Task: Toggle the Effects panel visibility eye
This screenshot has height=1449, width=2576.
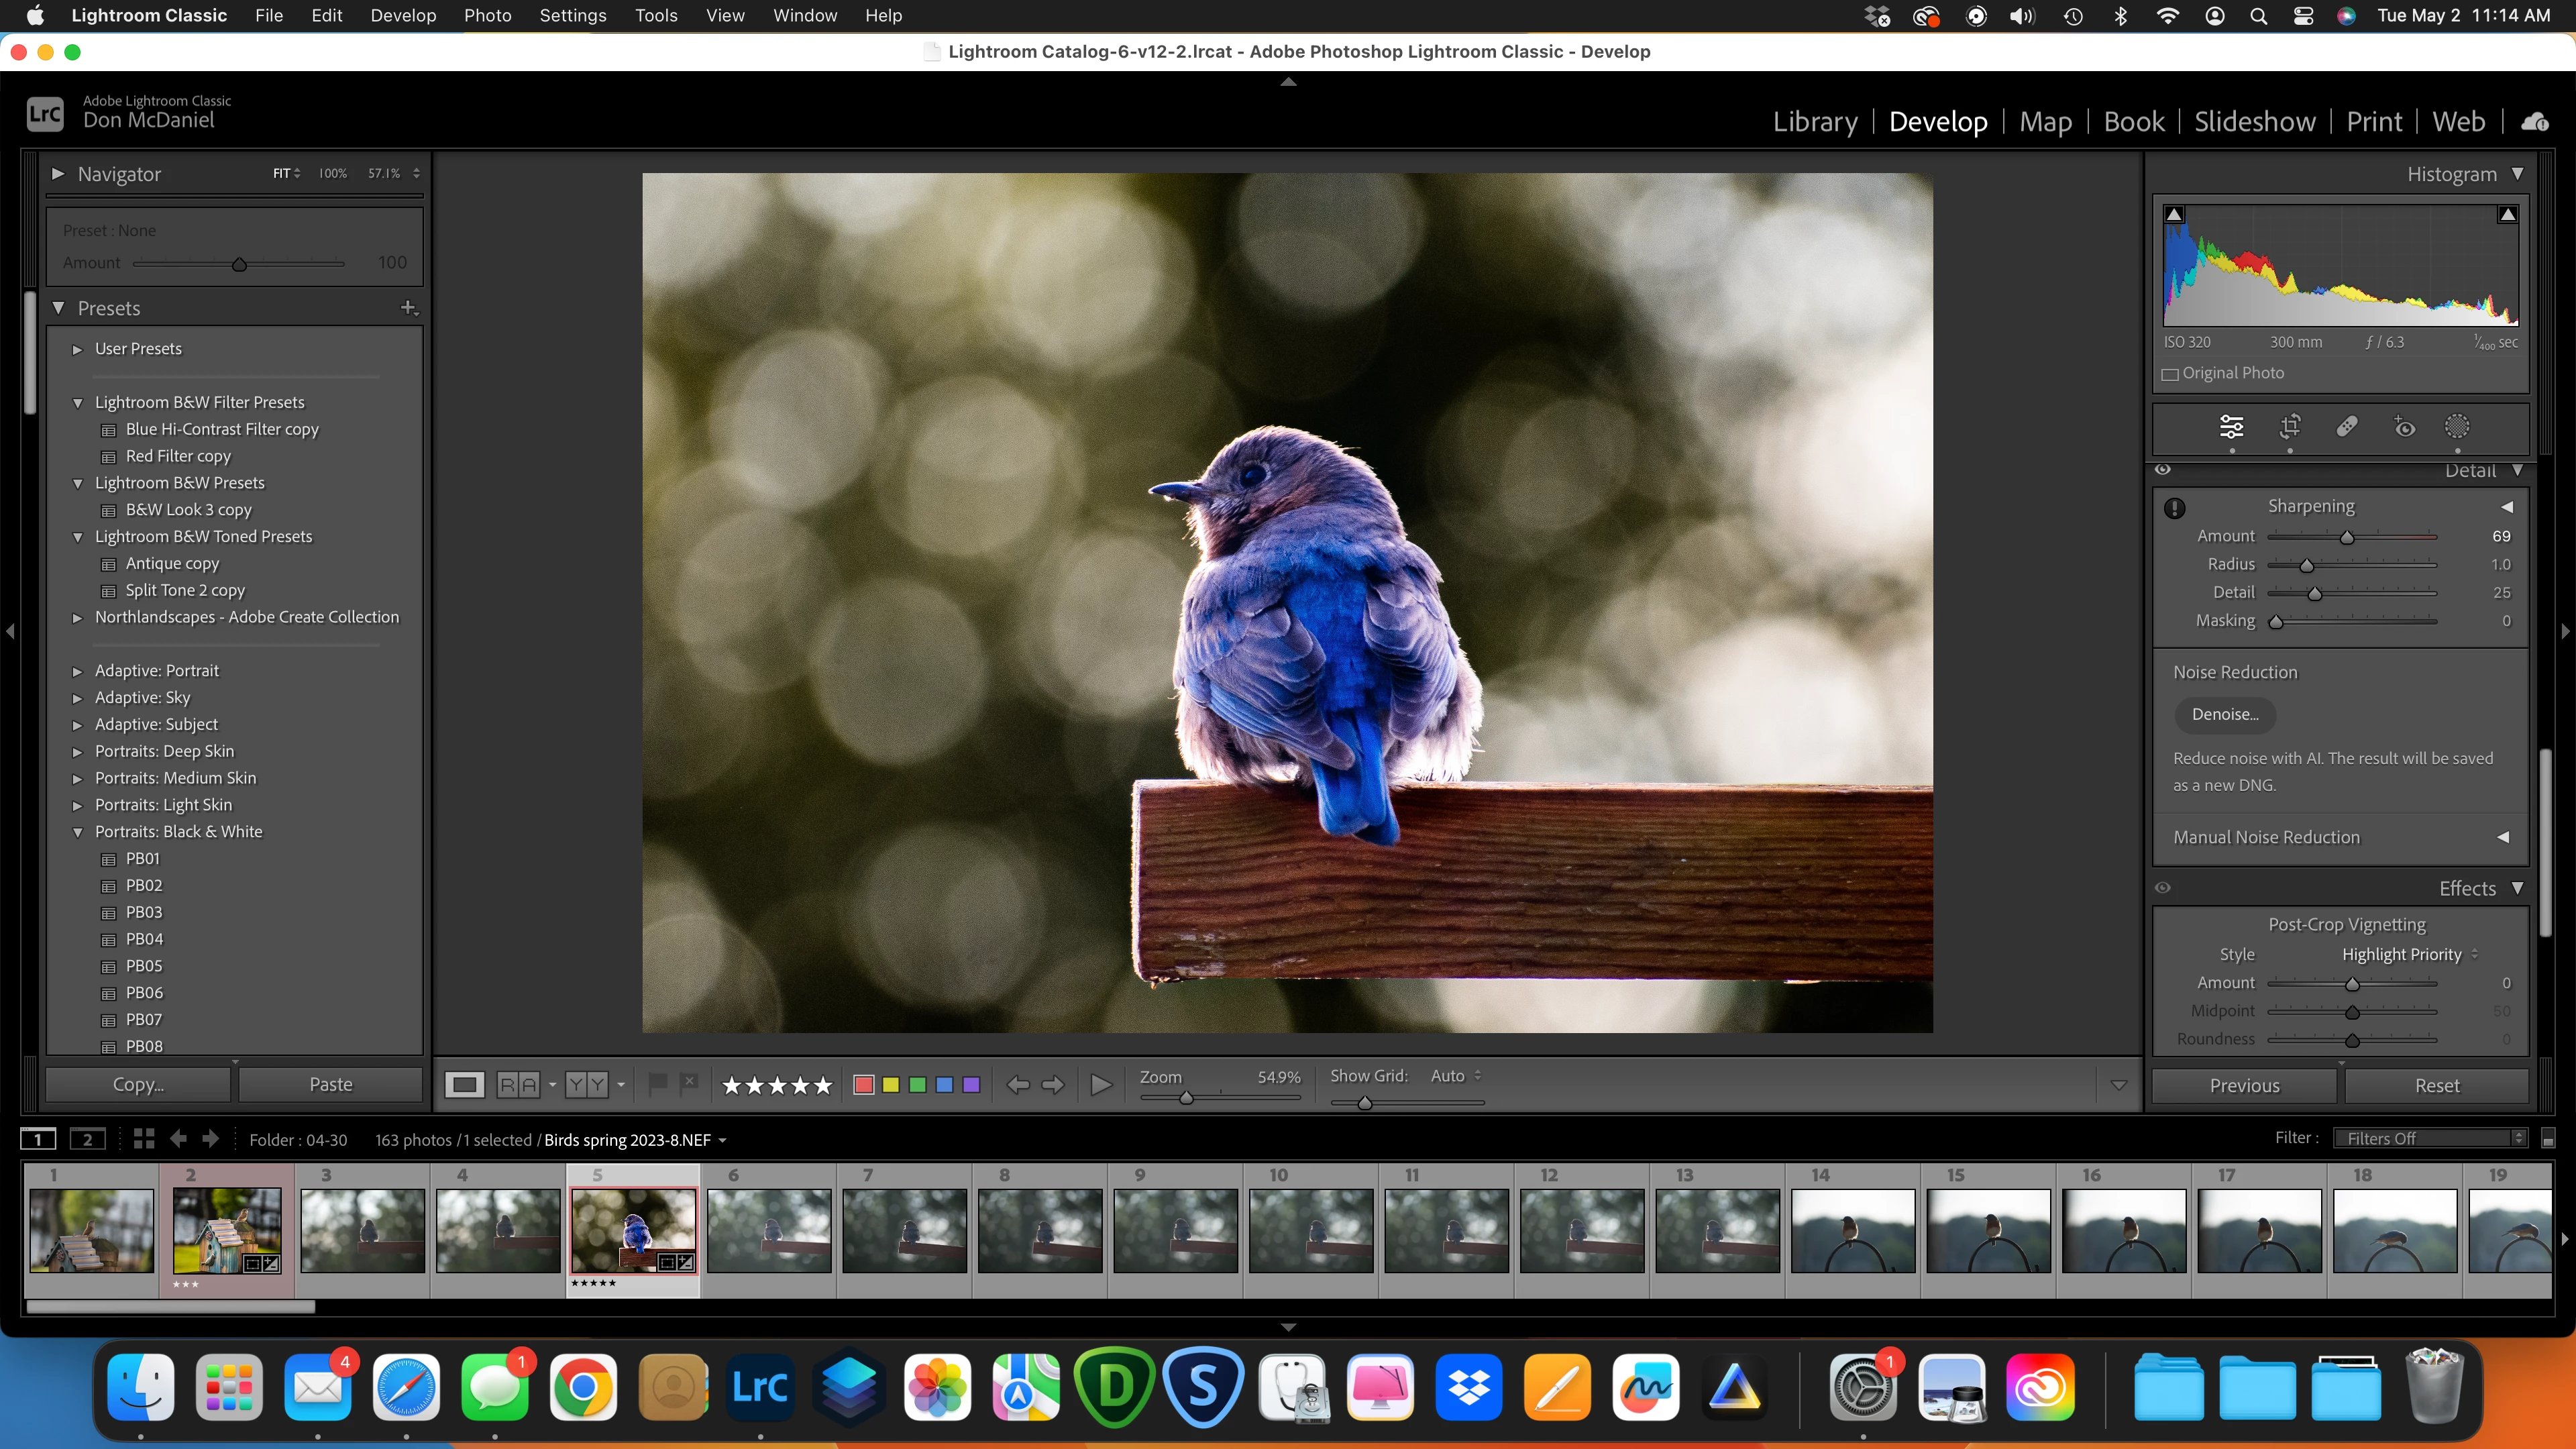Action: [x=2163, y=888]
